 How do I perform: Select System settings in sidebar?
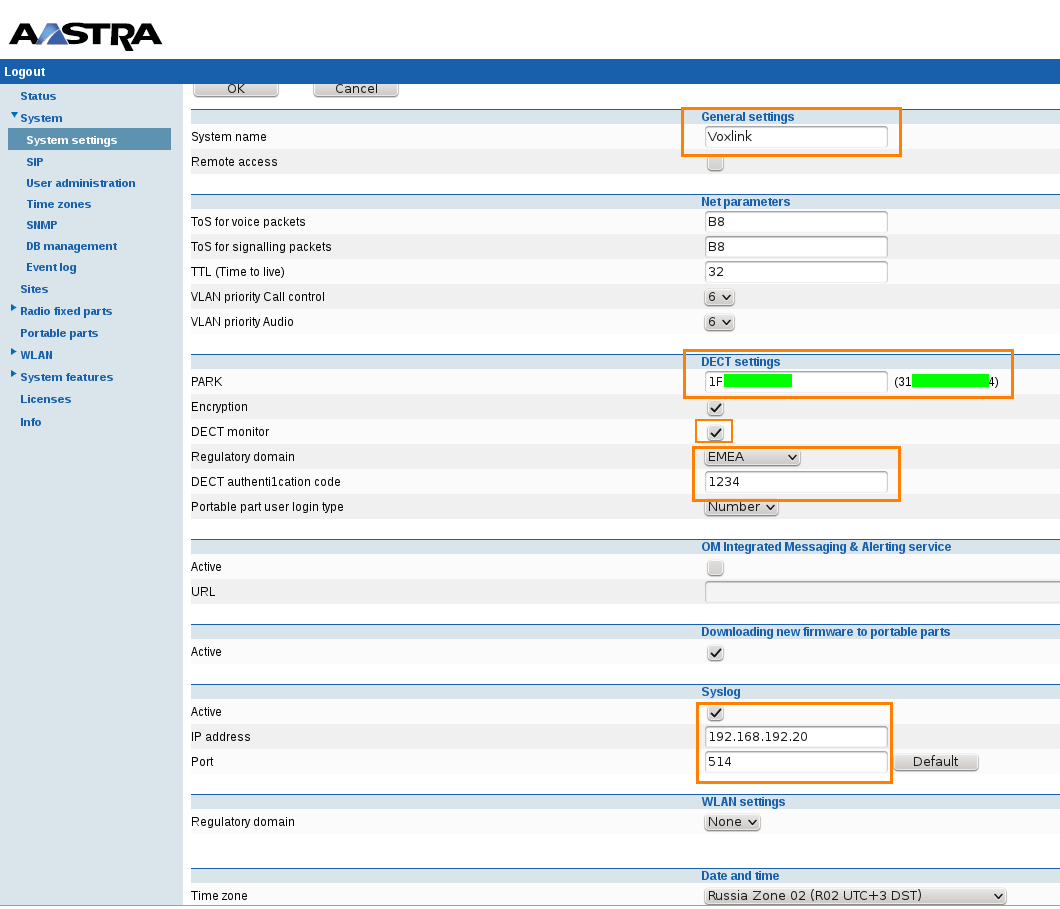click(x=89, y=139)
